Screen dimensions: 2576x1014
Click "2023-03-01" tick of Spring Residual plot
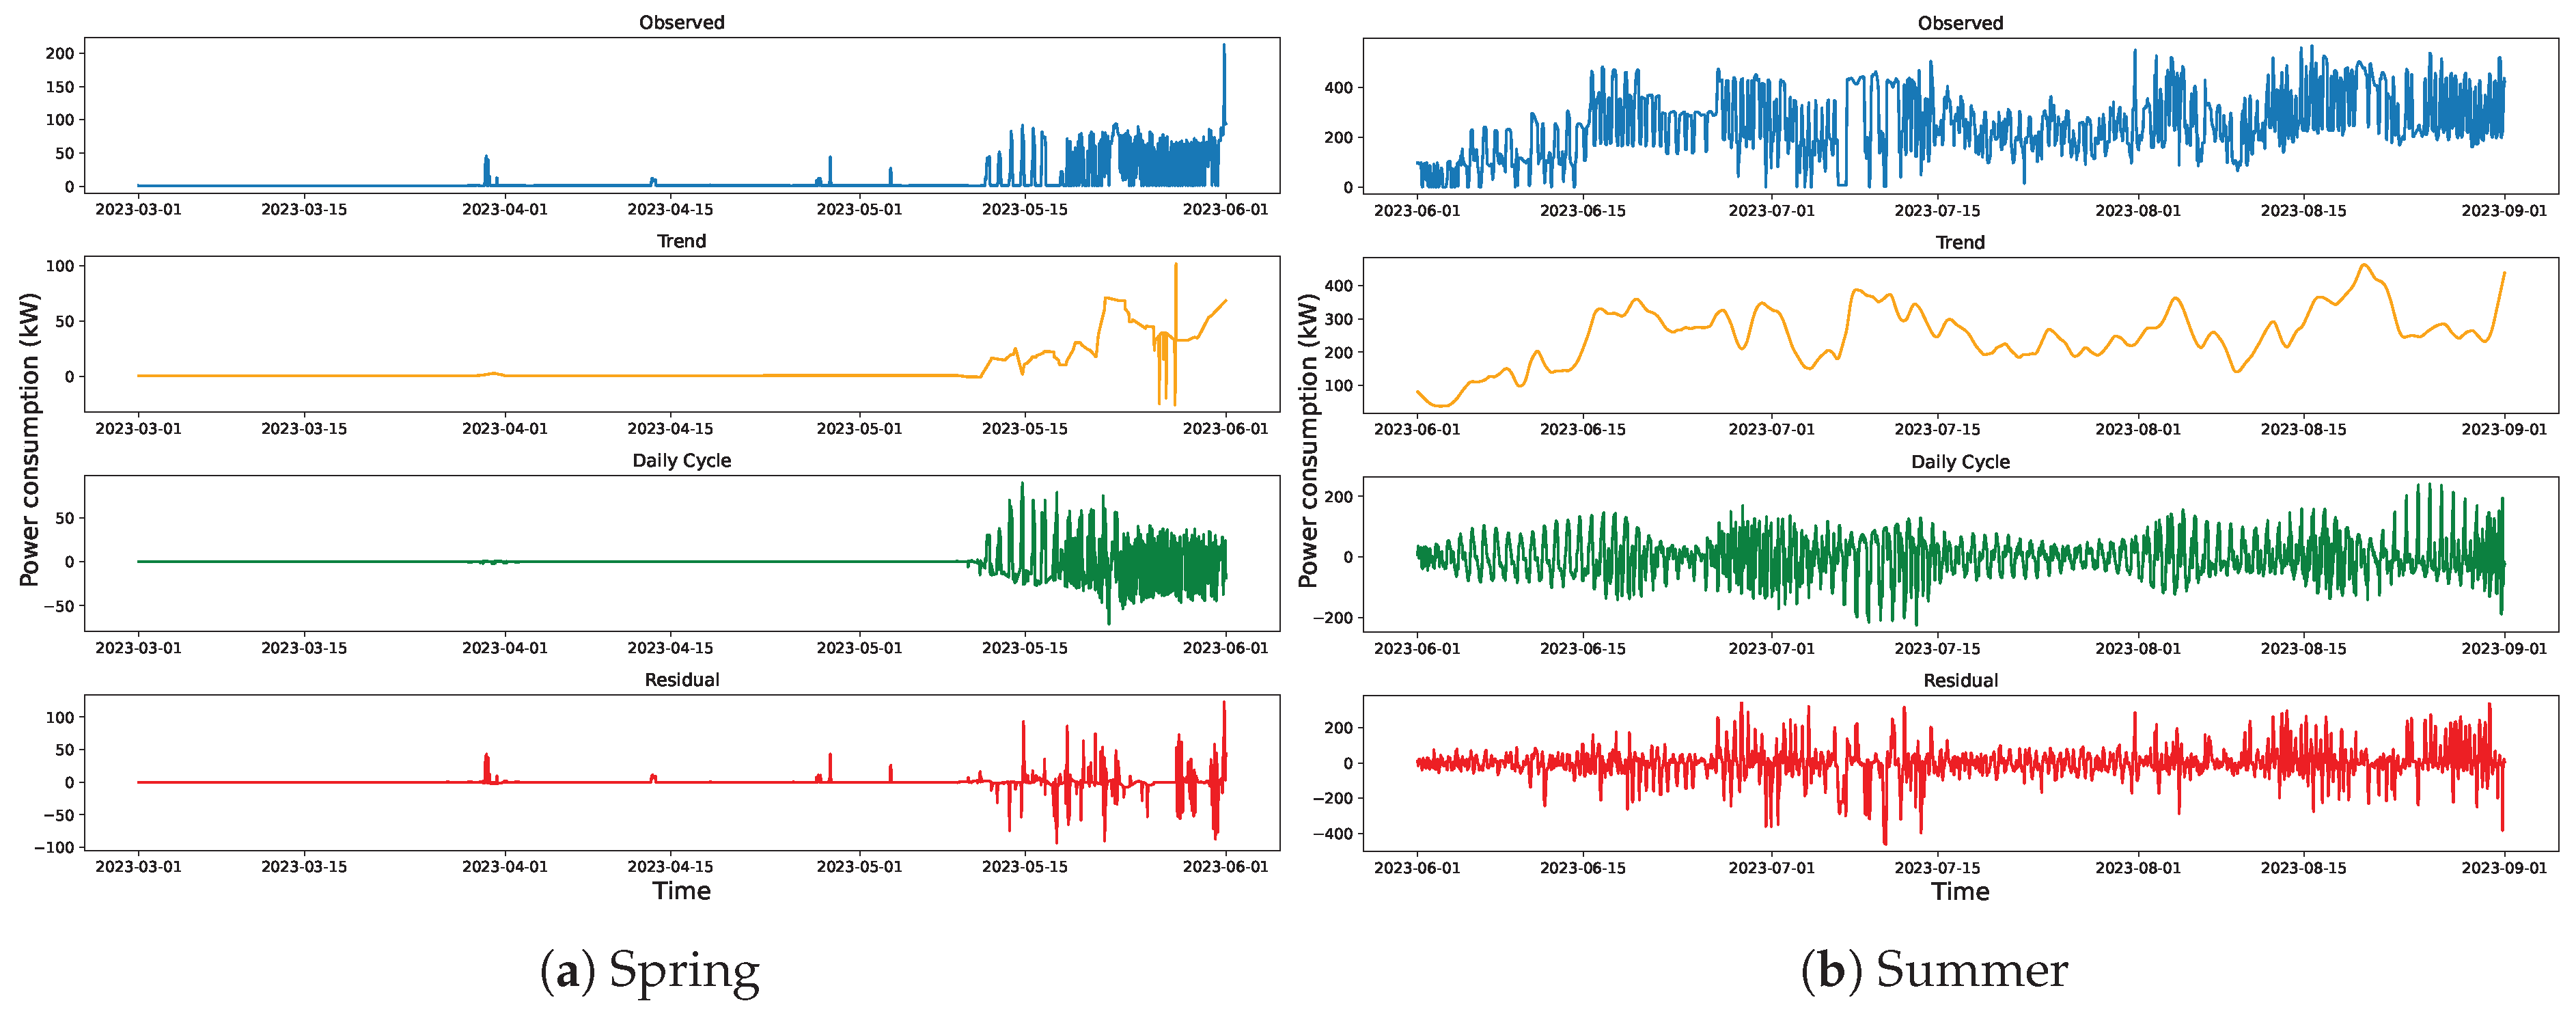click(x=138, y=866)
